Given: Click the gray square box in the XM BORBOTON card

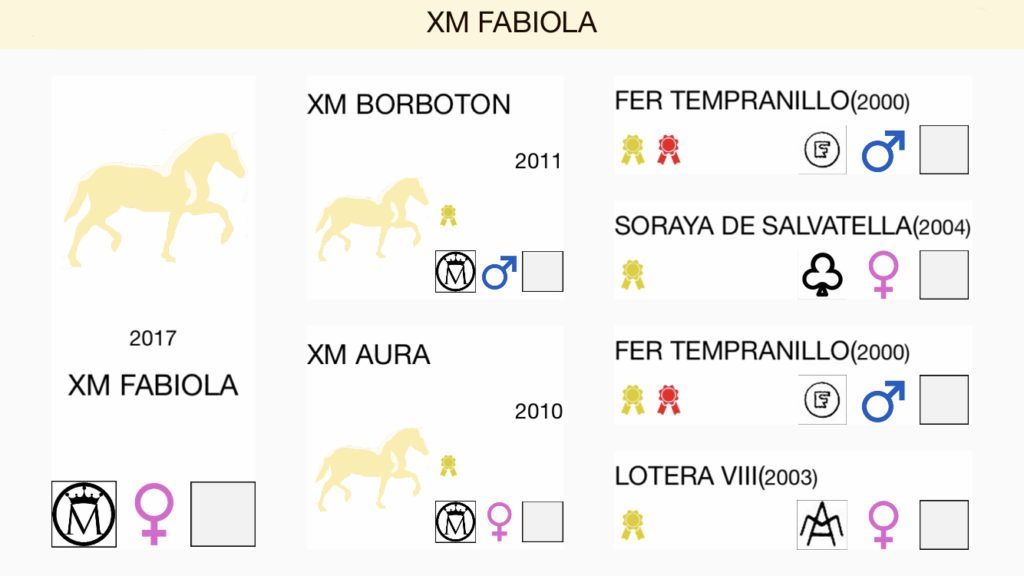Looking at the screenshot, I should tap(543, 272).
